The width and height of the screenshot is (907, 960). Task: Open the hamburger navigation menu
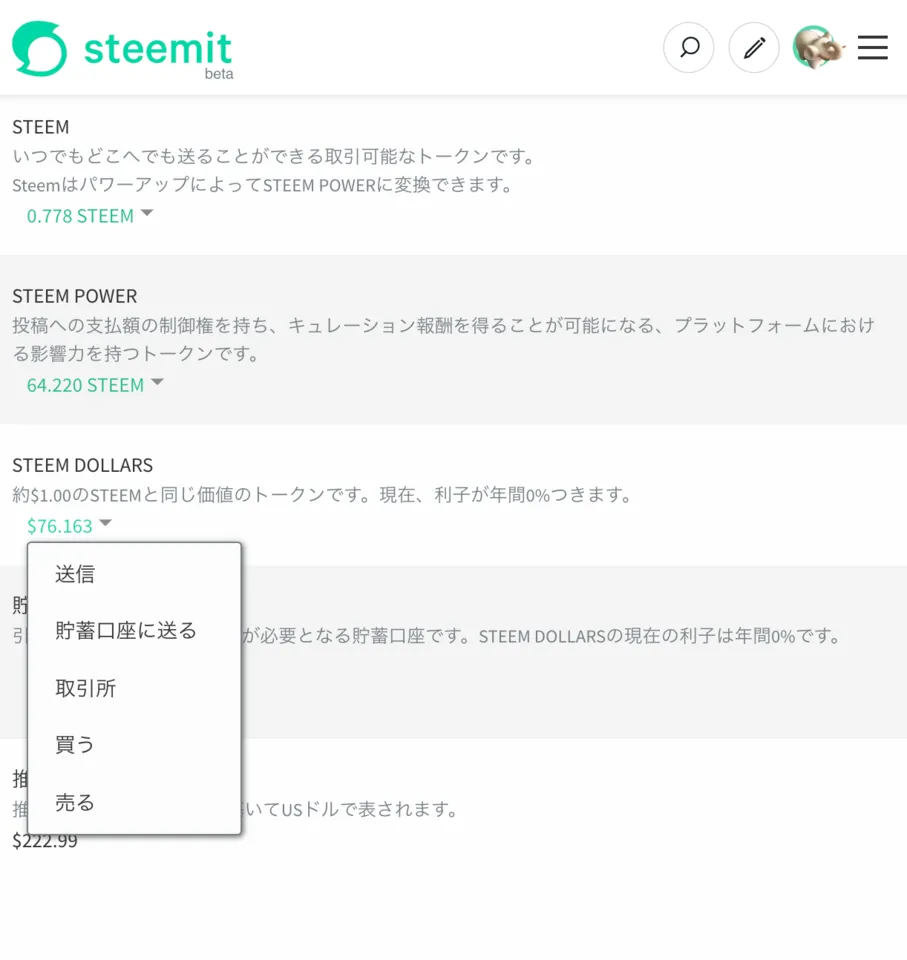(x=872, y=47)
